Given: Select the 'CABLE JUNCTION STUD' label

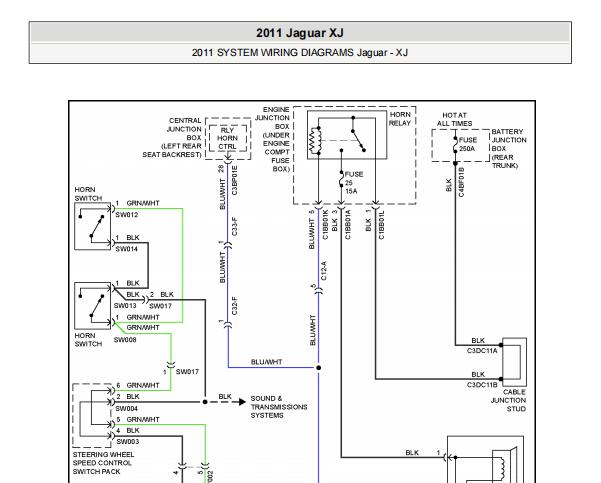Looking at the screenshot, I should [x=509, y=400].
